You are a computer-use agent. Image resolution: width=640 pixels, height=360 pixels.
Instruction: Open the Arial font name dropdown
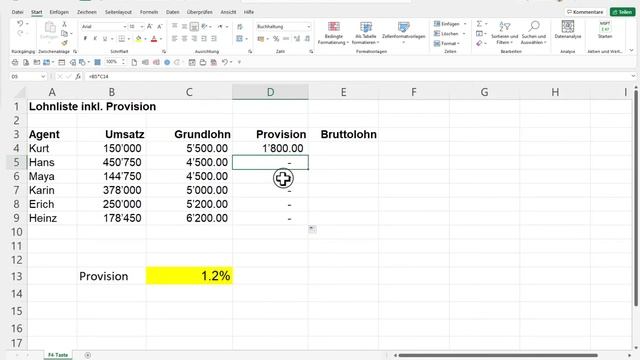click(124, 27)
